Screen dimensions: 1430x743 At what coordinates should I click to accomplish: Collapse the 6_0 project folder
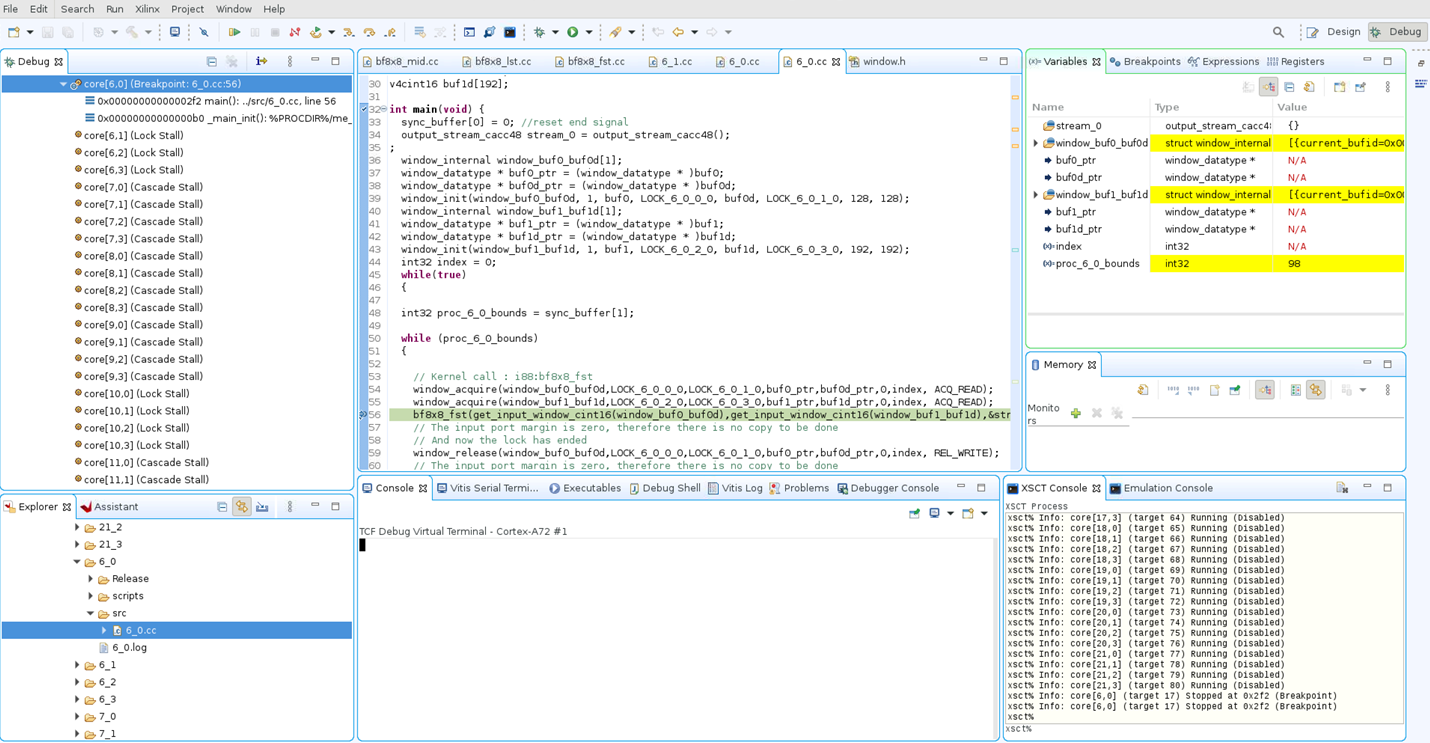(x=77, y=562)
